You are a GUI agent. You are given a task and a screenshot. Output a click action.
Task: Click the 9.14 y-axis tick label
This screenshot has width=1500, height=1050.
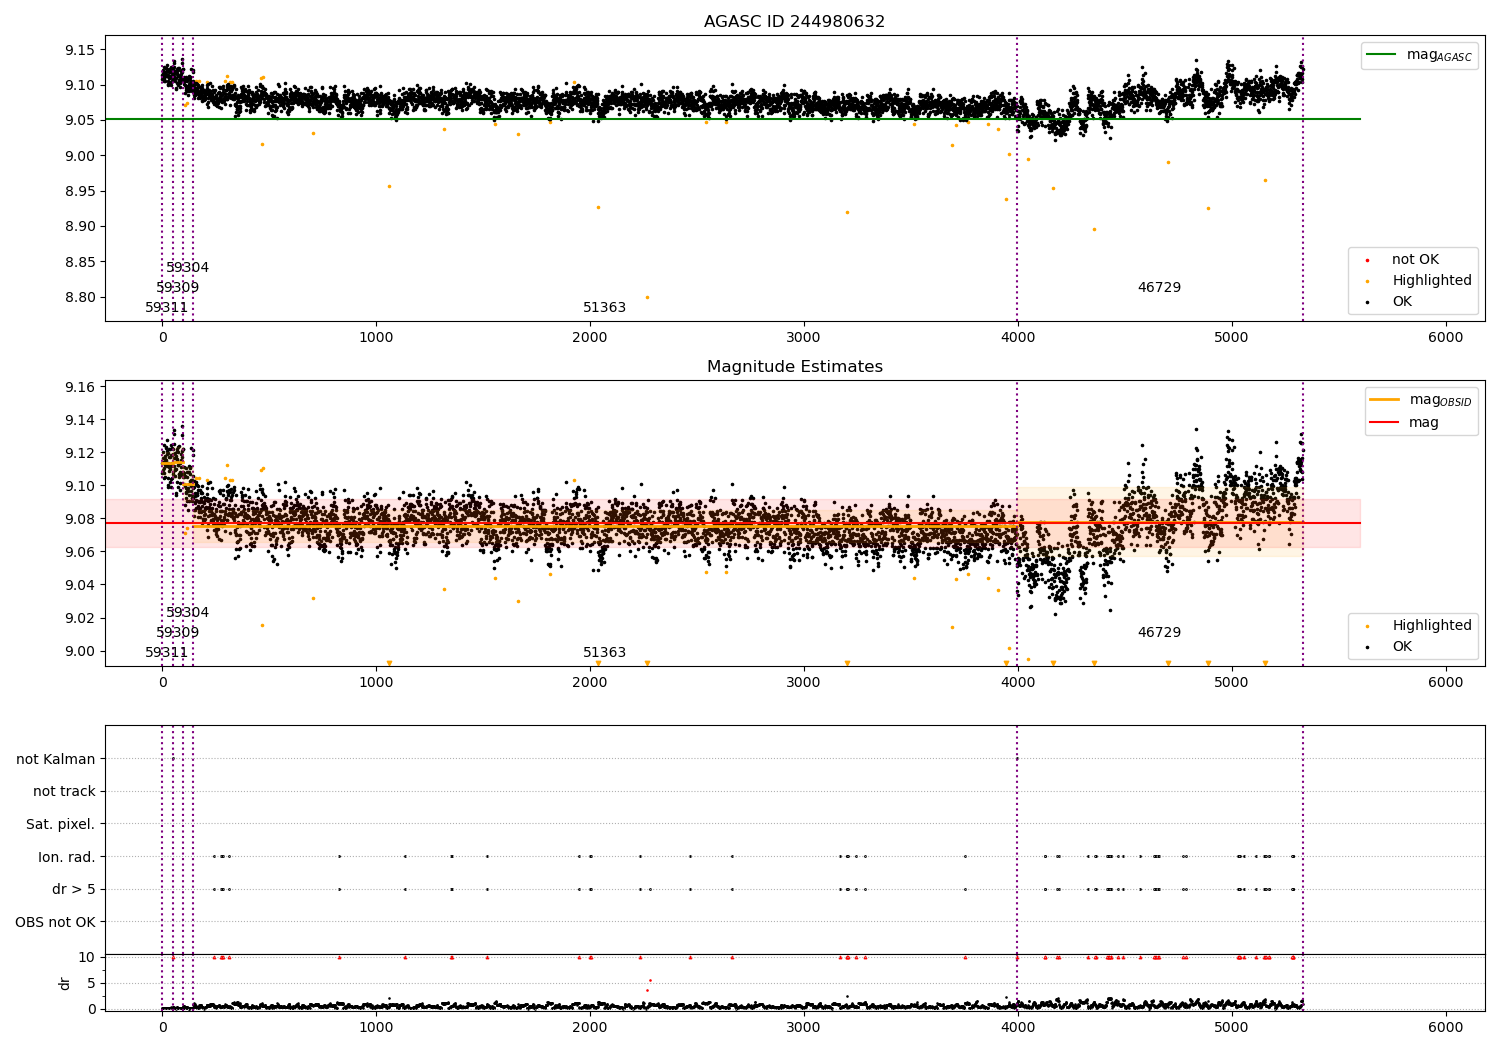[78, 420]
